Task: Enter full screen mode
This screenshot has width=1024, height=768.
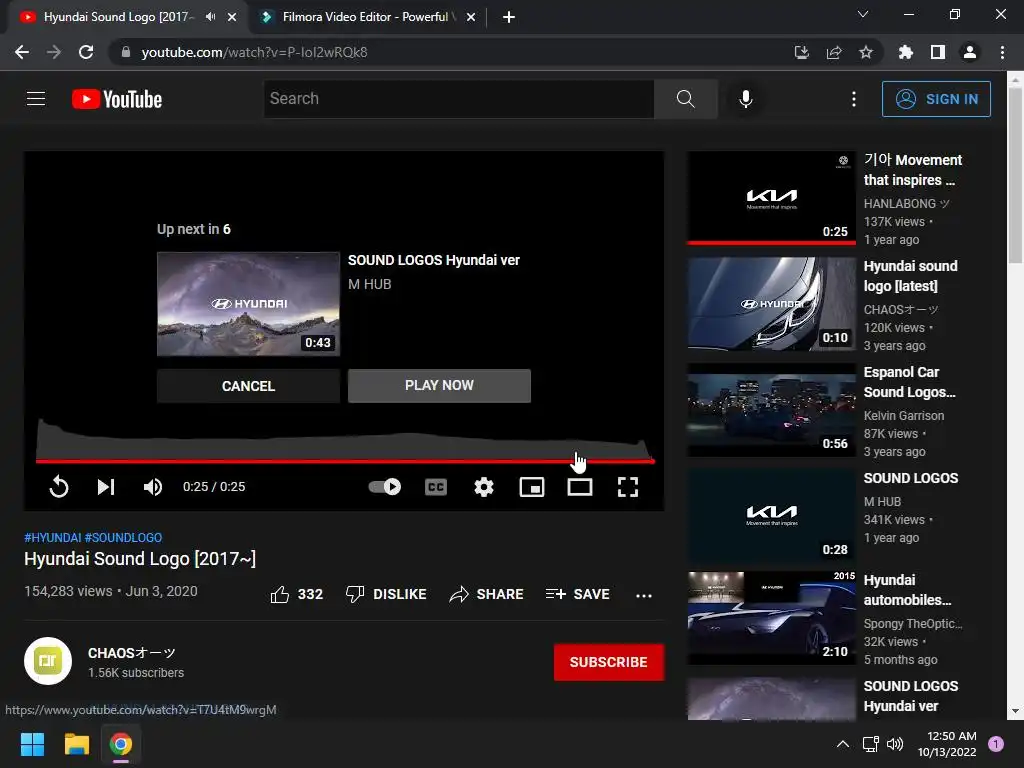Action: 628,487
